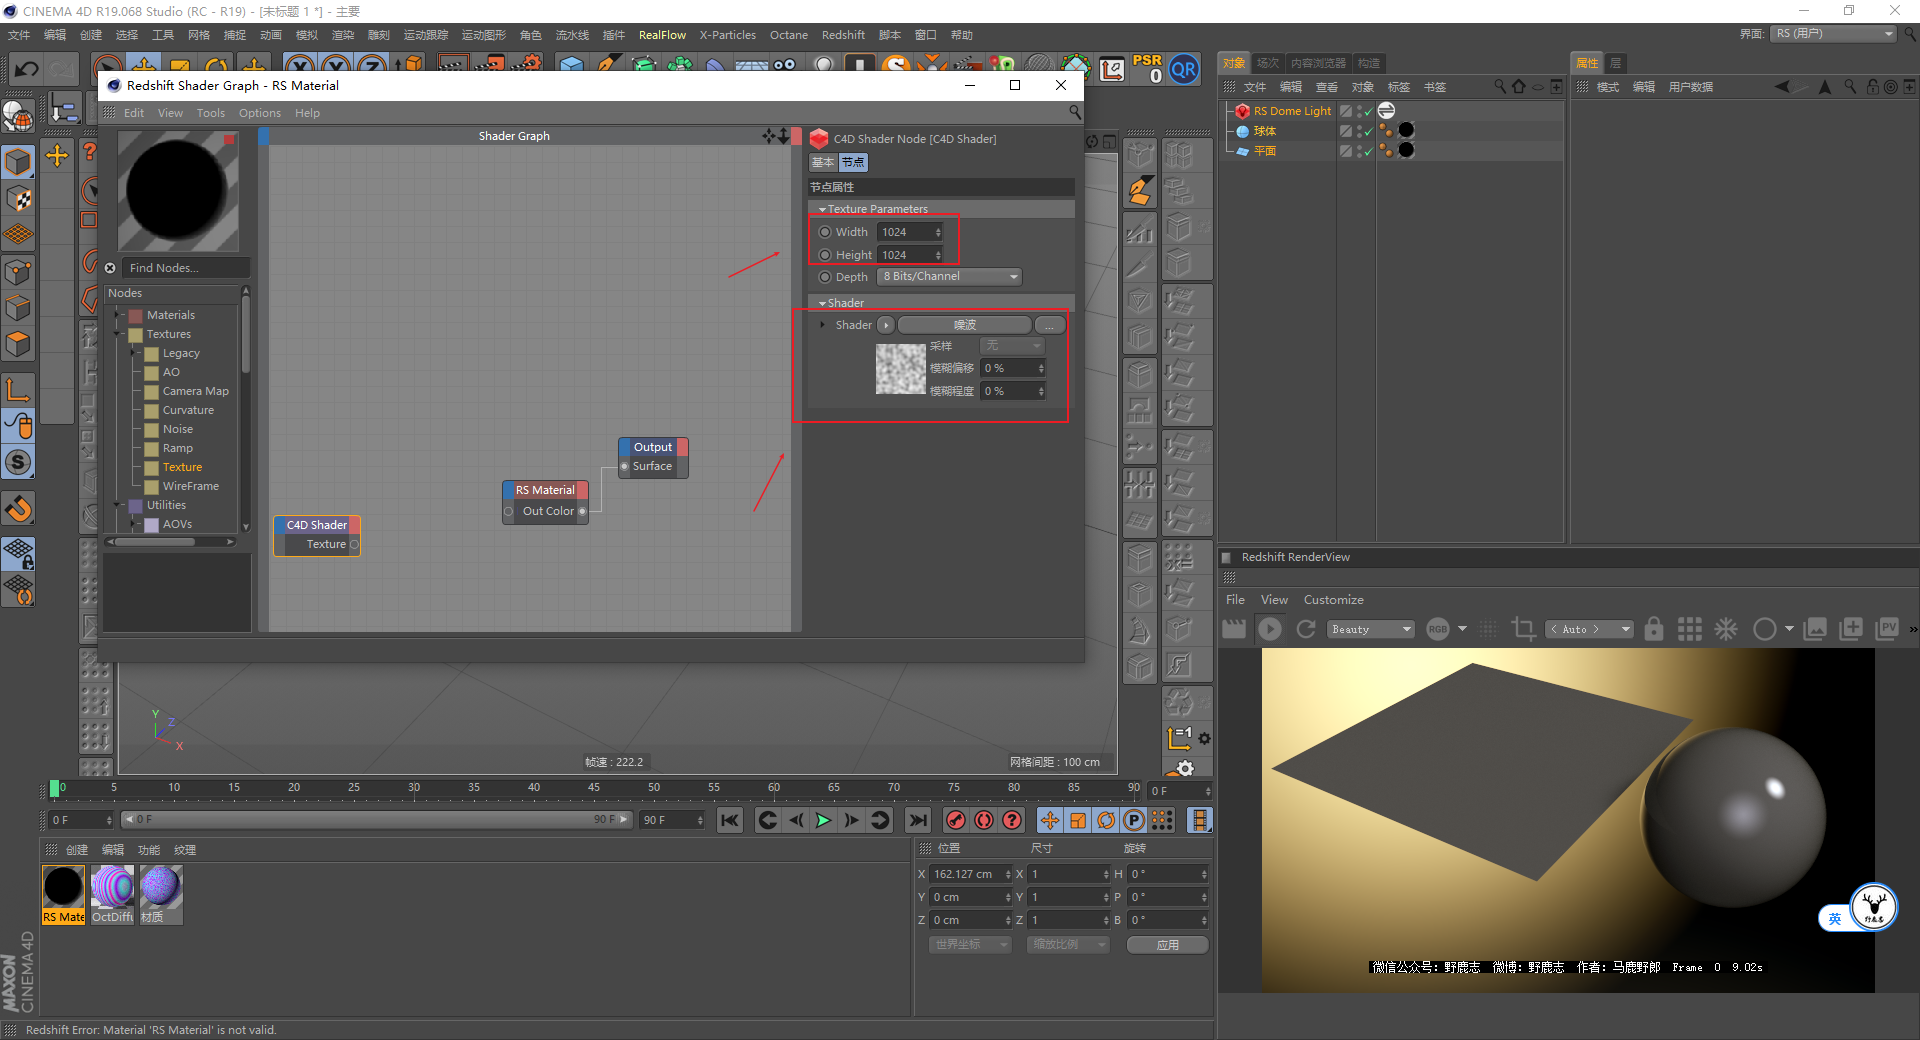Open RealFlow menu in main menu bar
Screen dimensions: 1920x1040
(662, 35)
